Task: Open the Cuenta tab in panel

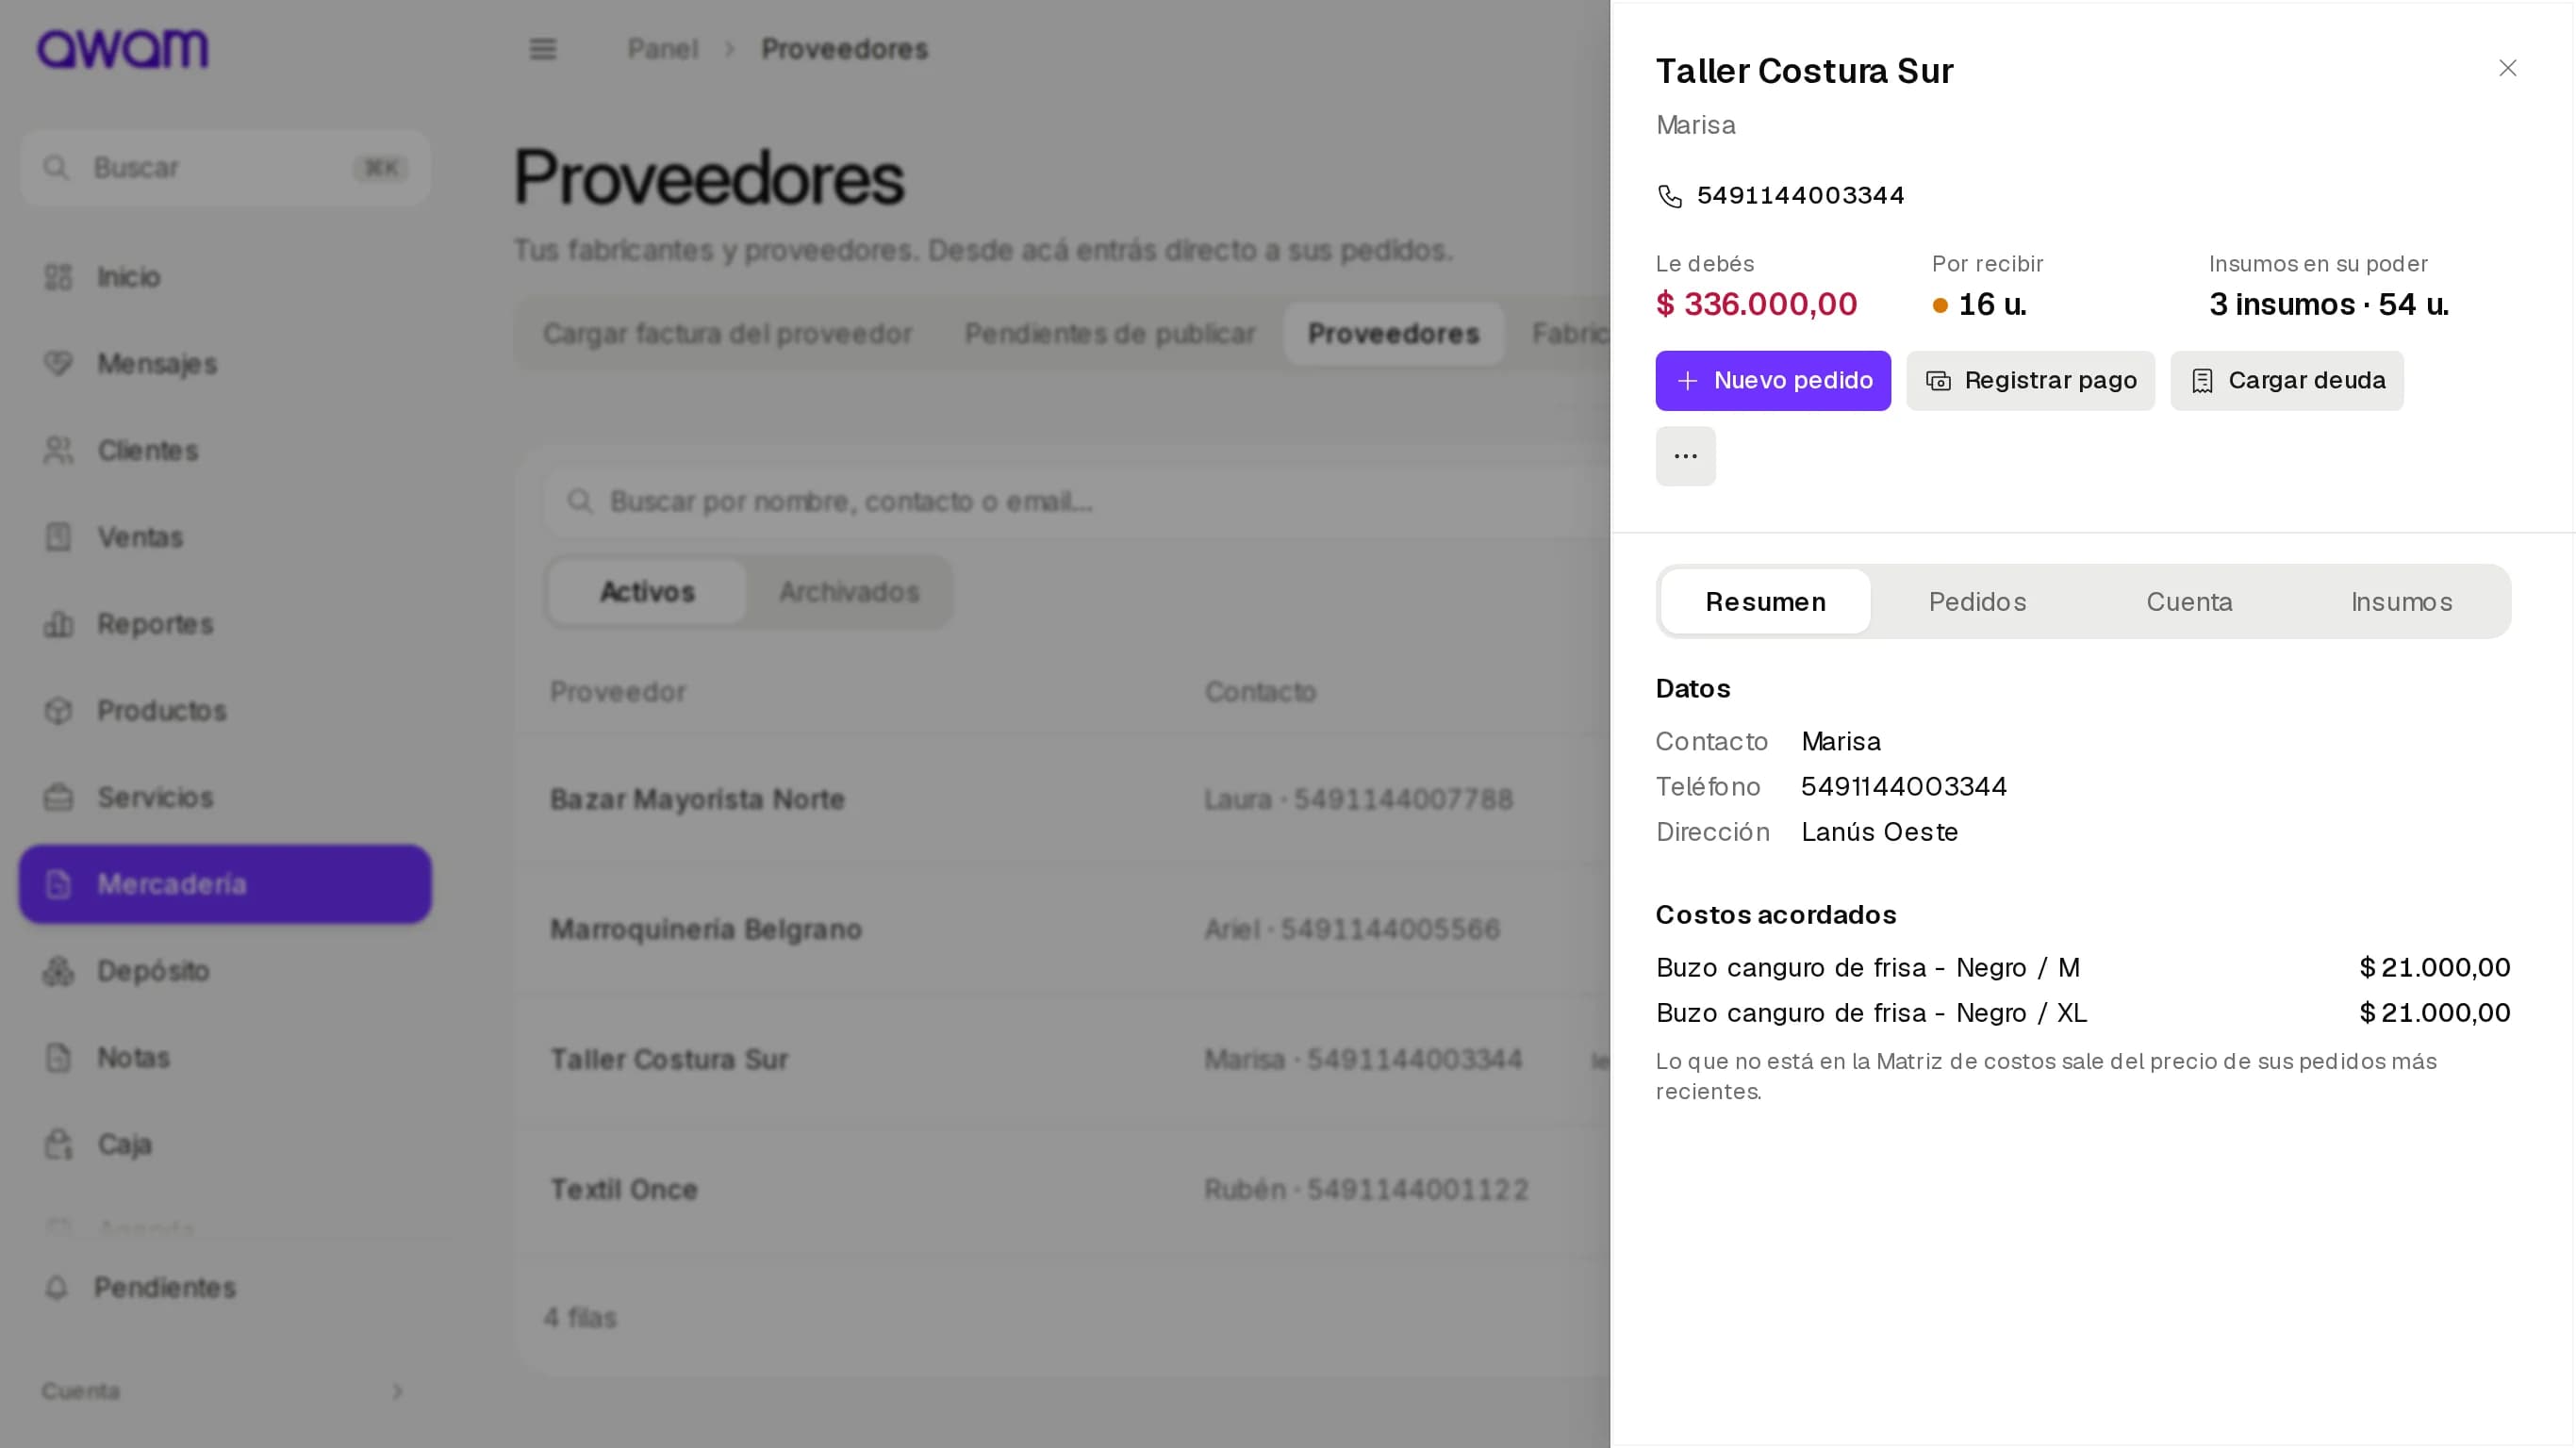Action: click(x=2189, y=602)
